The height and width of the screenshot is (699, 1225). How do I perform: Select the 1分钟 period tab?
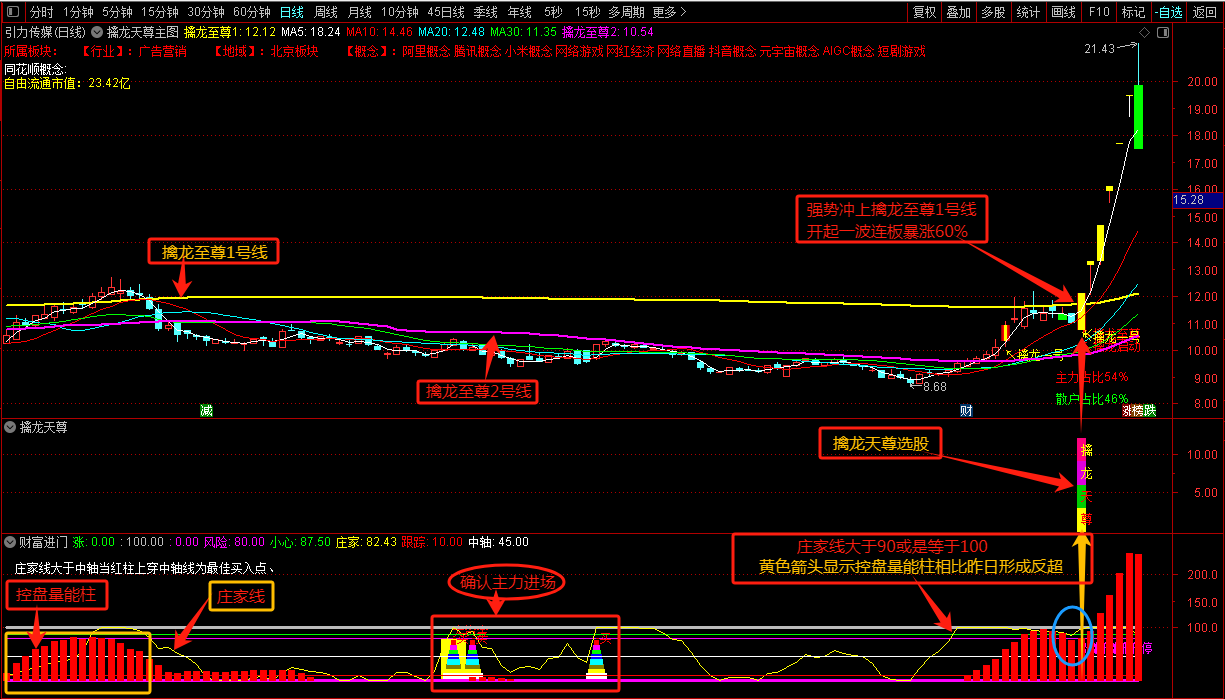click(78, 12)
